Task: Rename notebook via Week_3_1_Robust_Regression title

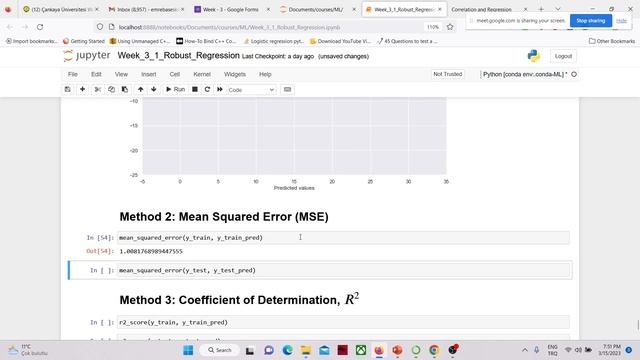Action: click(178, 56)
